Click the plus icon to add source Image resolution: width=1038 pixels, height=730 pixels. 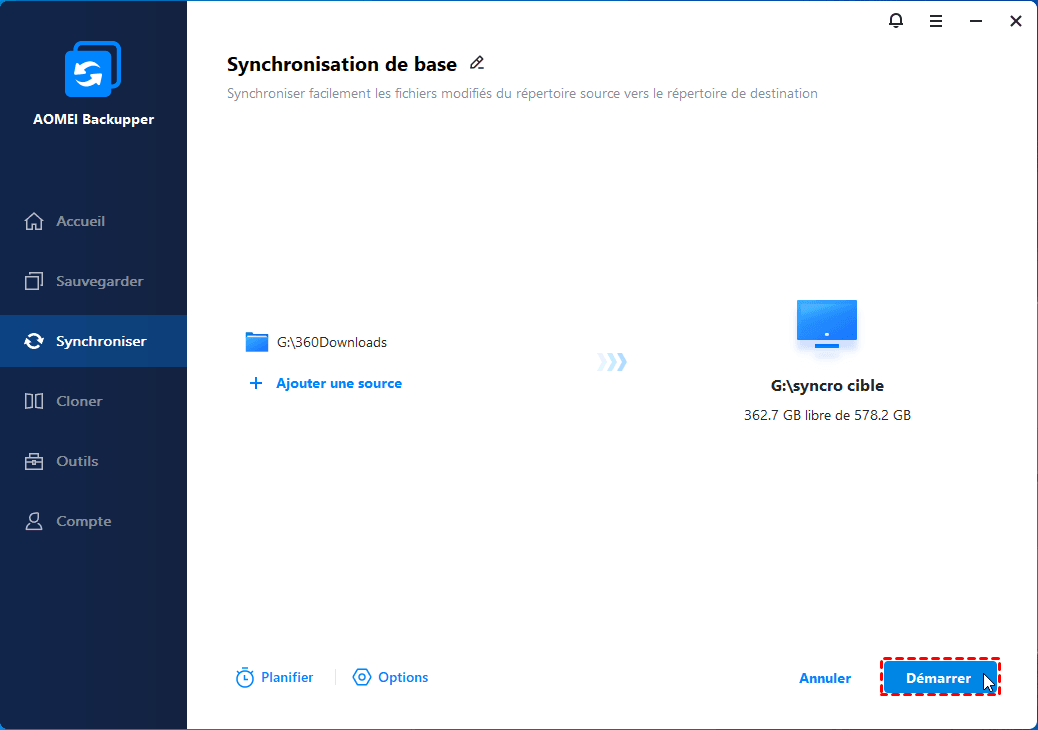click(256, 383)
